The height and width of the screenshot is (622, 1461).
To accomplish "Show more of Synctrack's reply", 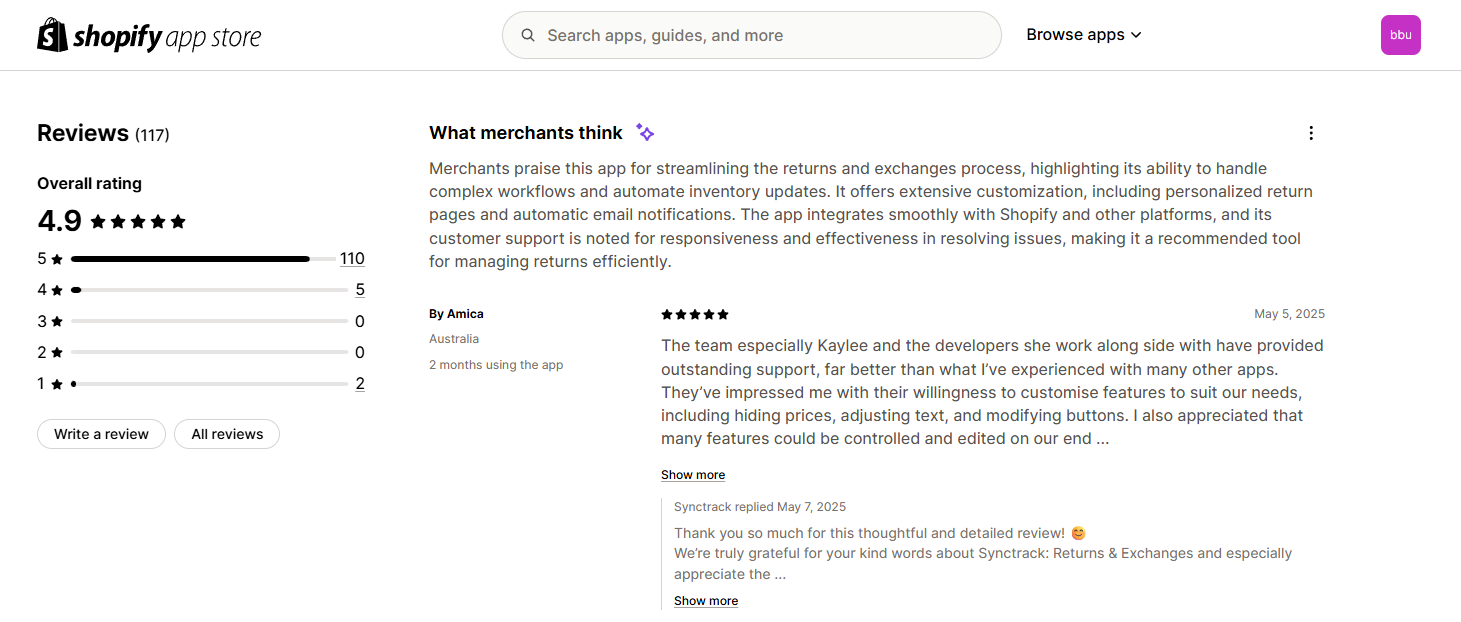I will (x=706, y=601).
